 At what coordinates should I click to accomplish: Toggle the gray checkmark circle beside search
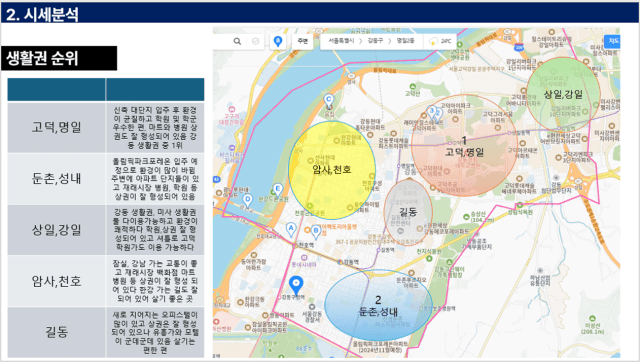[256, 41]
